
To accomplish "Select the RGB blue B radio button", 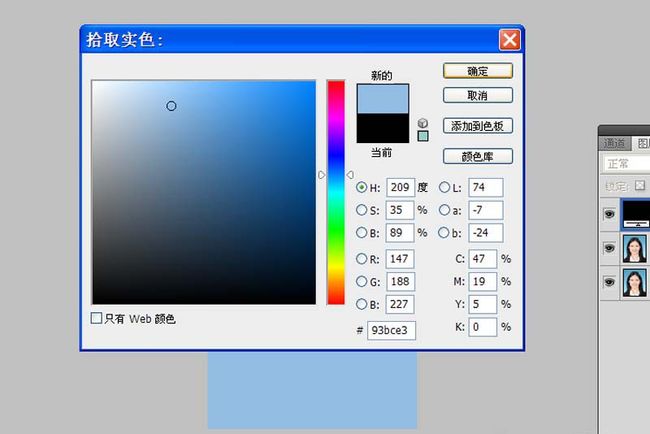I will click(361, 304).
